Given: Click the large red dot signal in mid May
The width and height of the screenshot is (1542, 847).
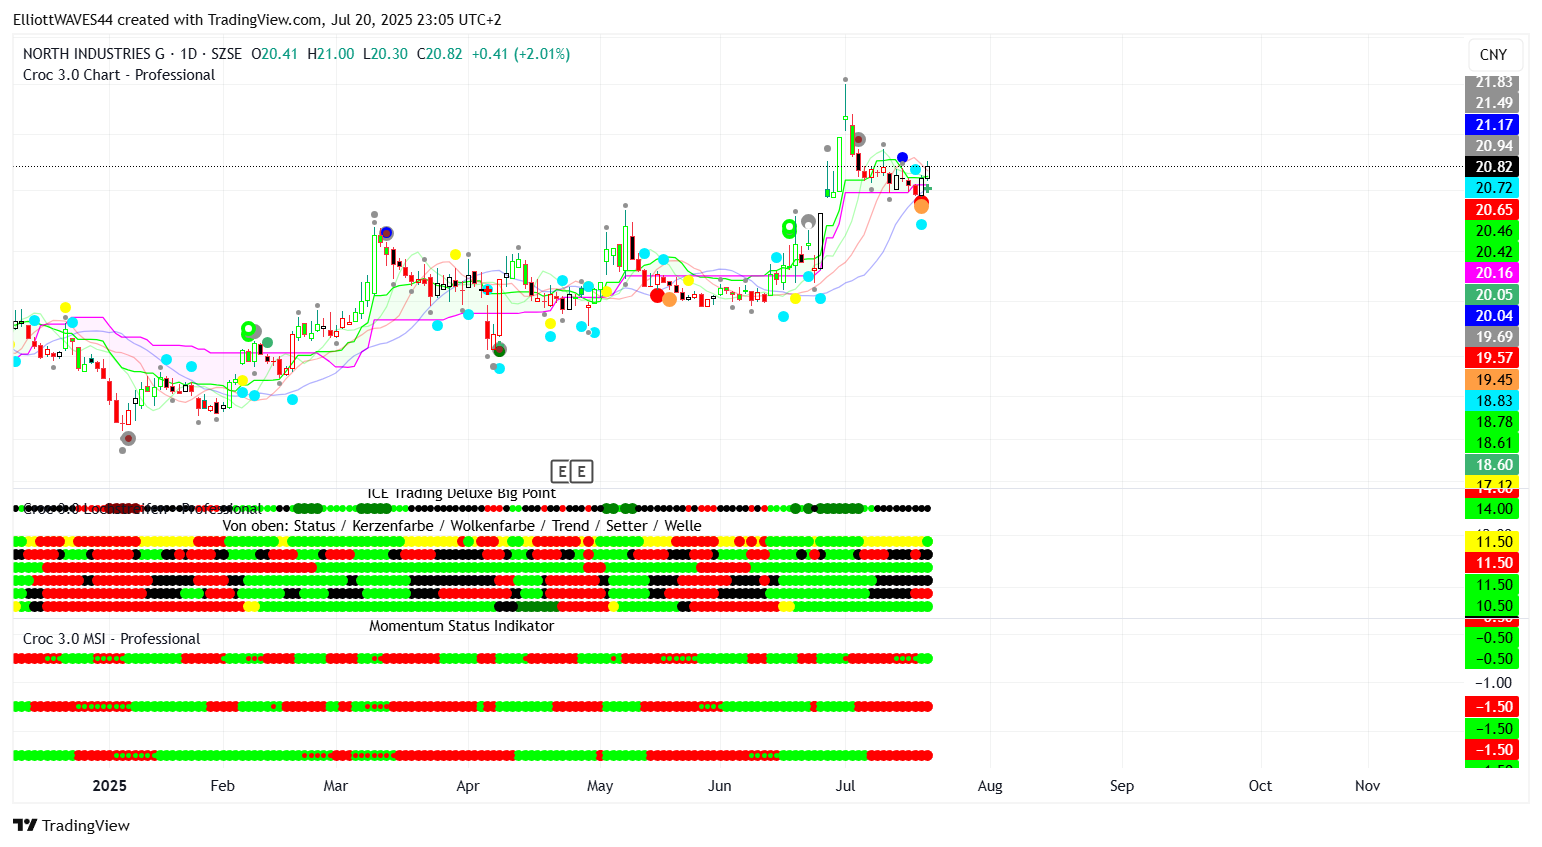Looking at the screenshot, I should [x=657, y=295].
